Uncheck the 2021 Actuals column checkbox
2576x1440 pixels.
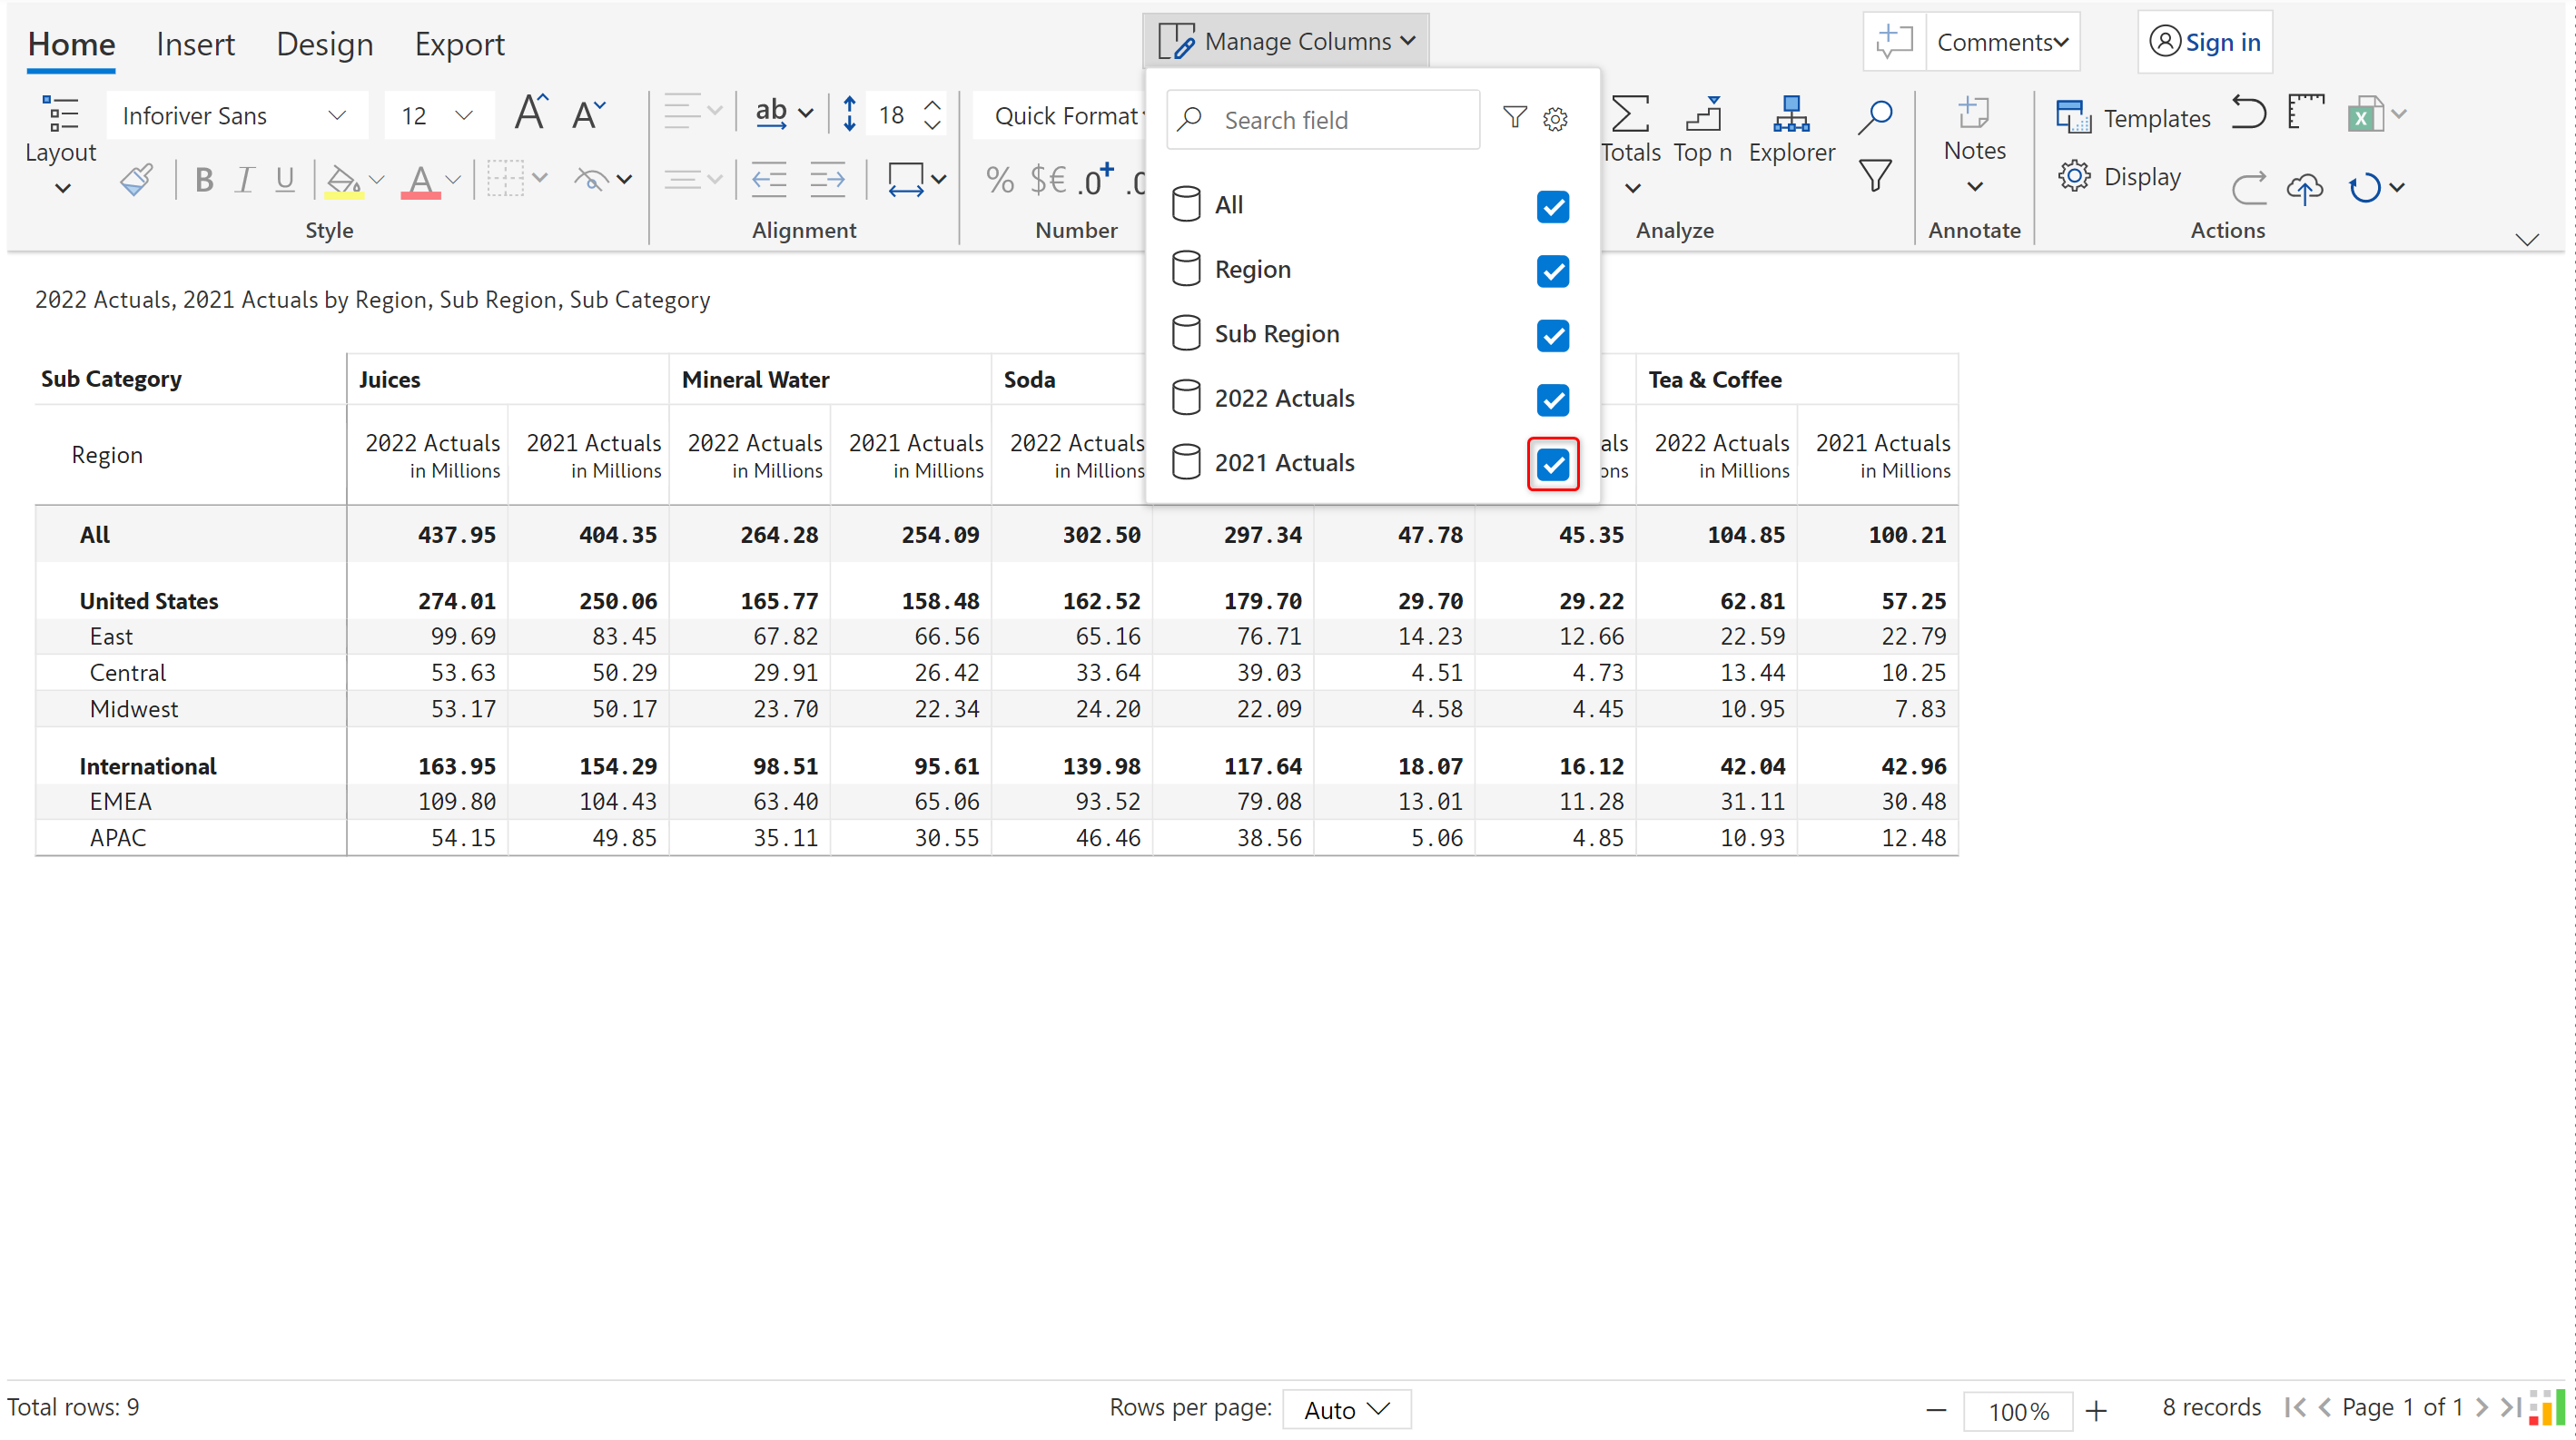point(1552,464)
